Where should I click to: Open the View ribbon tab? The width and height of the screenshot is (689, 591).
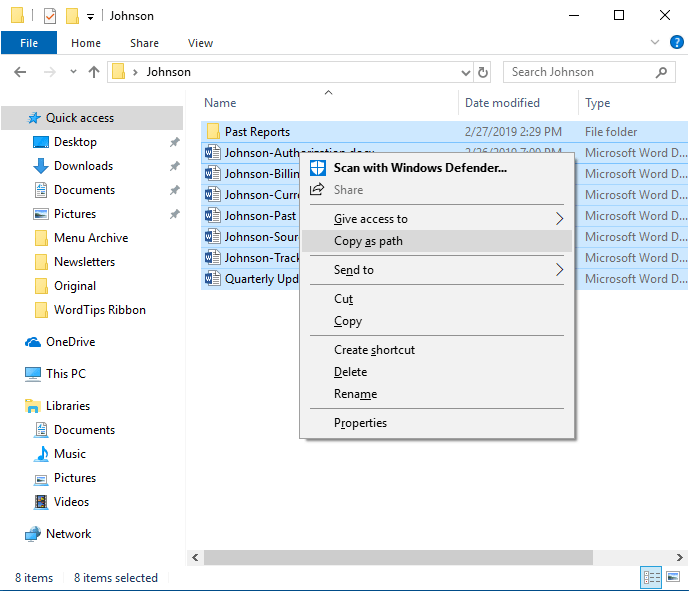click(x=200, y=43)
